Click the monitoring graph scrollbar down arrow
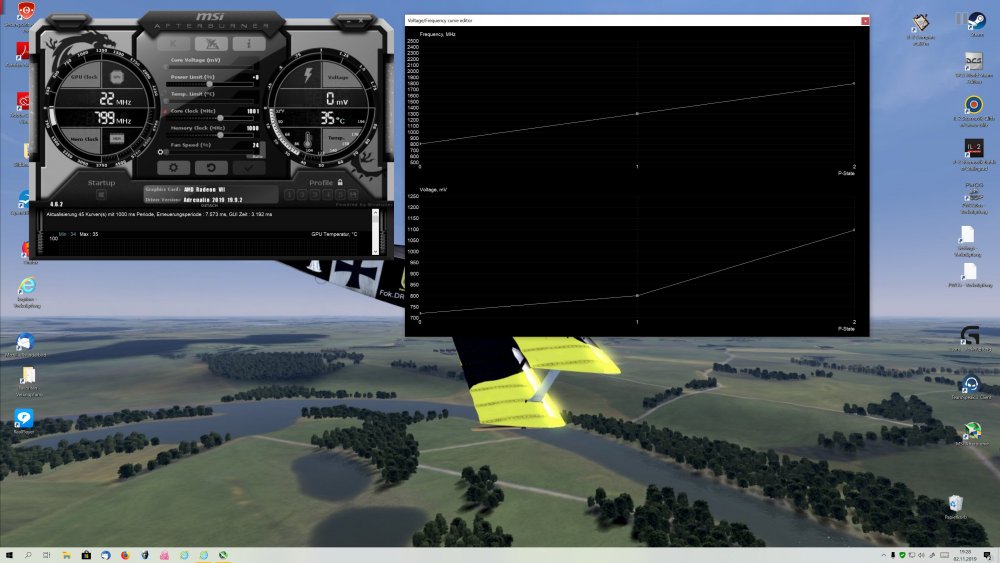1000x563 pixels. (375, 251)
